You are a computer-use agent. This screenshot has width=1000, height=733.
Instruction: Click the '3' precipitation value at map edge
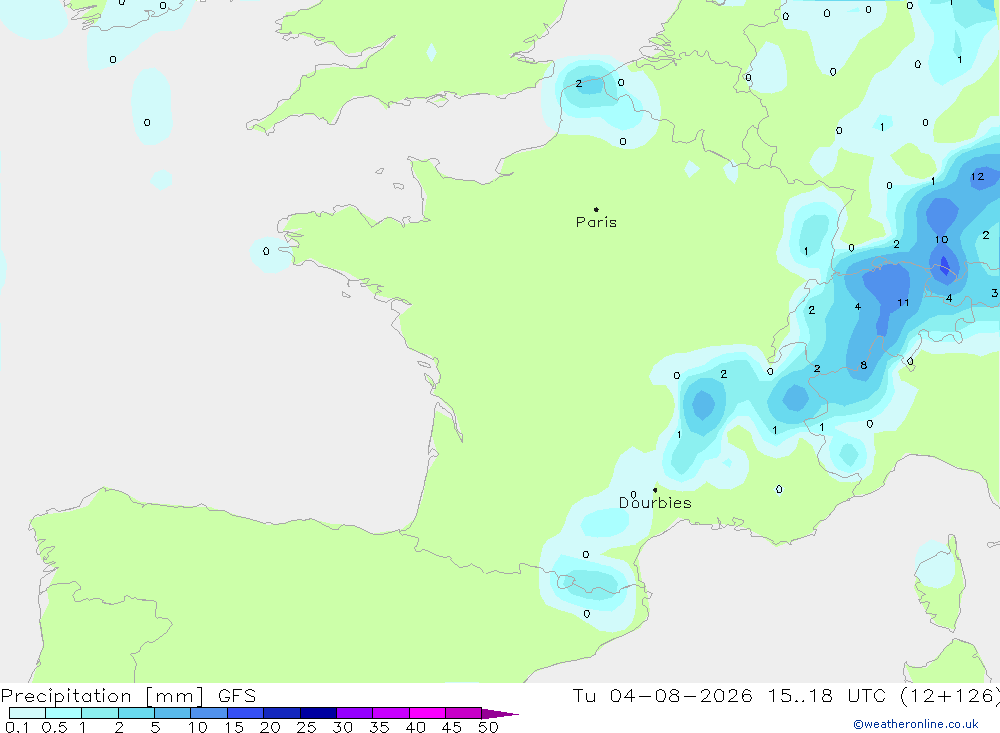pos(994,293)
